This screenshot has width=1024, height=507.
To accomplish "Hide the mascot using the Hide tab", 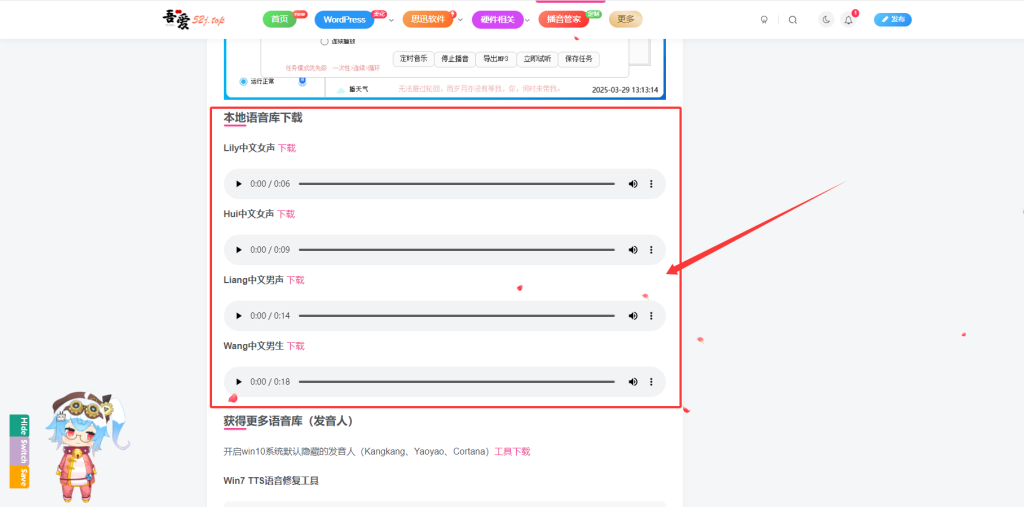I will 19,426.
